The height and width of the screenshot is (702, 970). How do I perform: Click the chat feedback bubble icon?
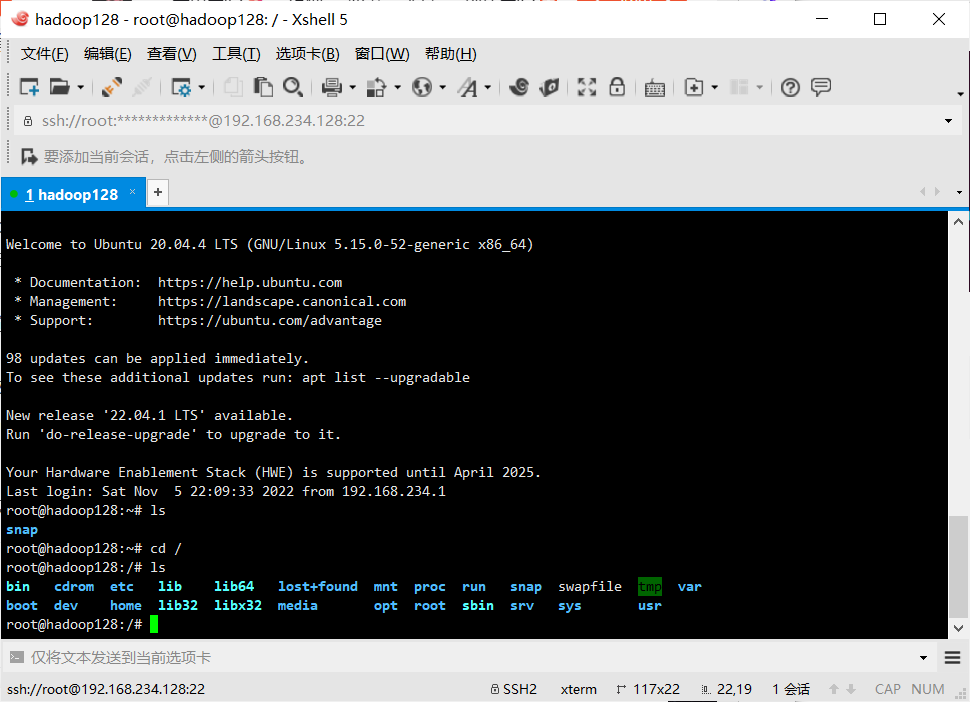(821, 87)
